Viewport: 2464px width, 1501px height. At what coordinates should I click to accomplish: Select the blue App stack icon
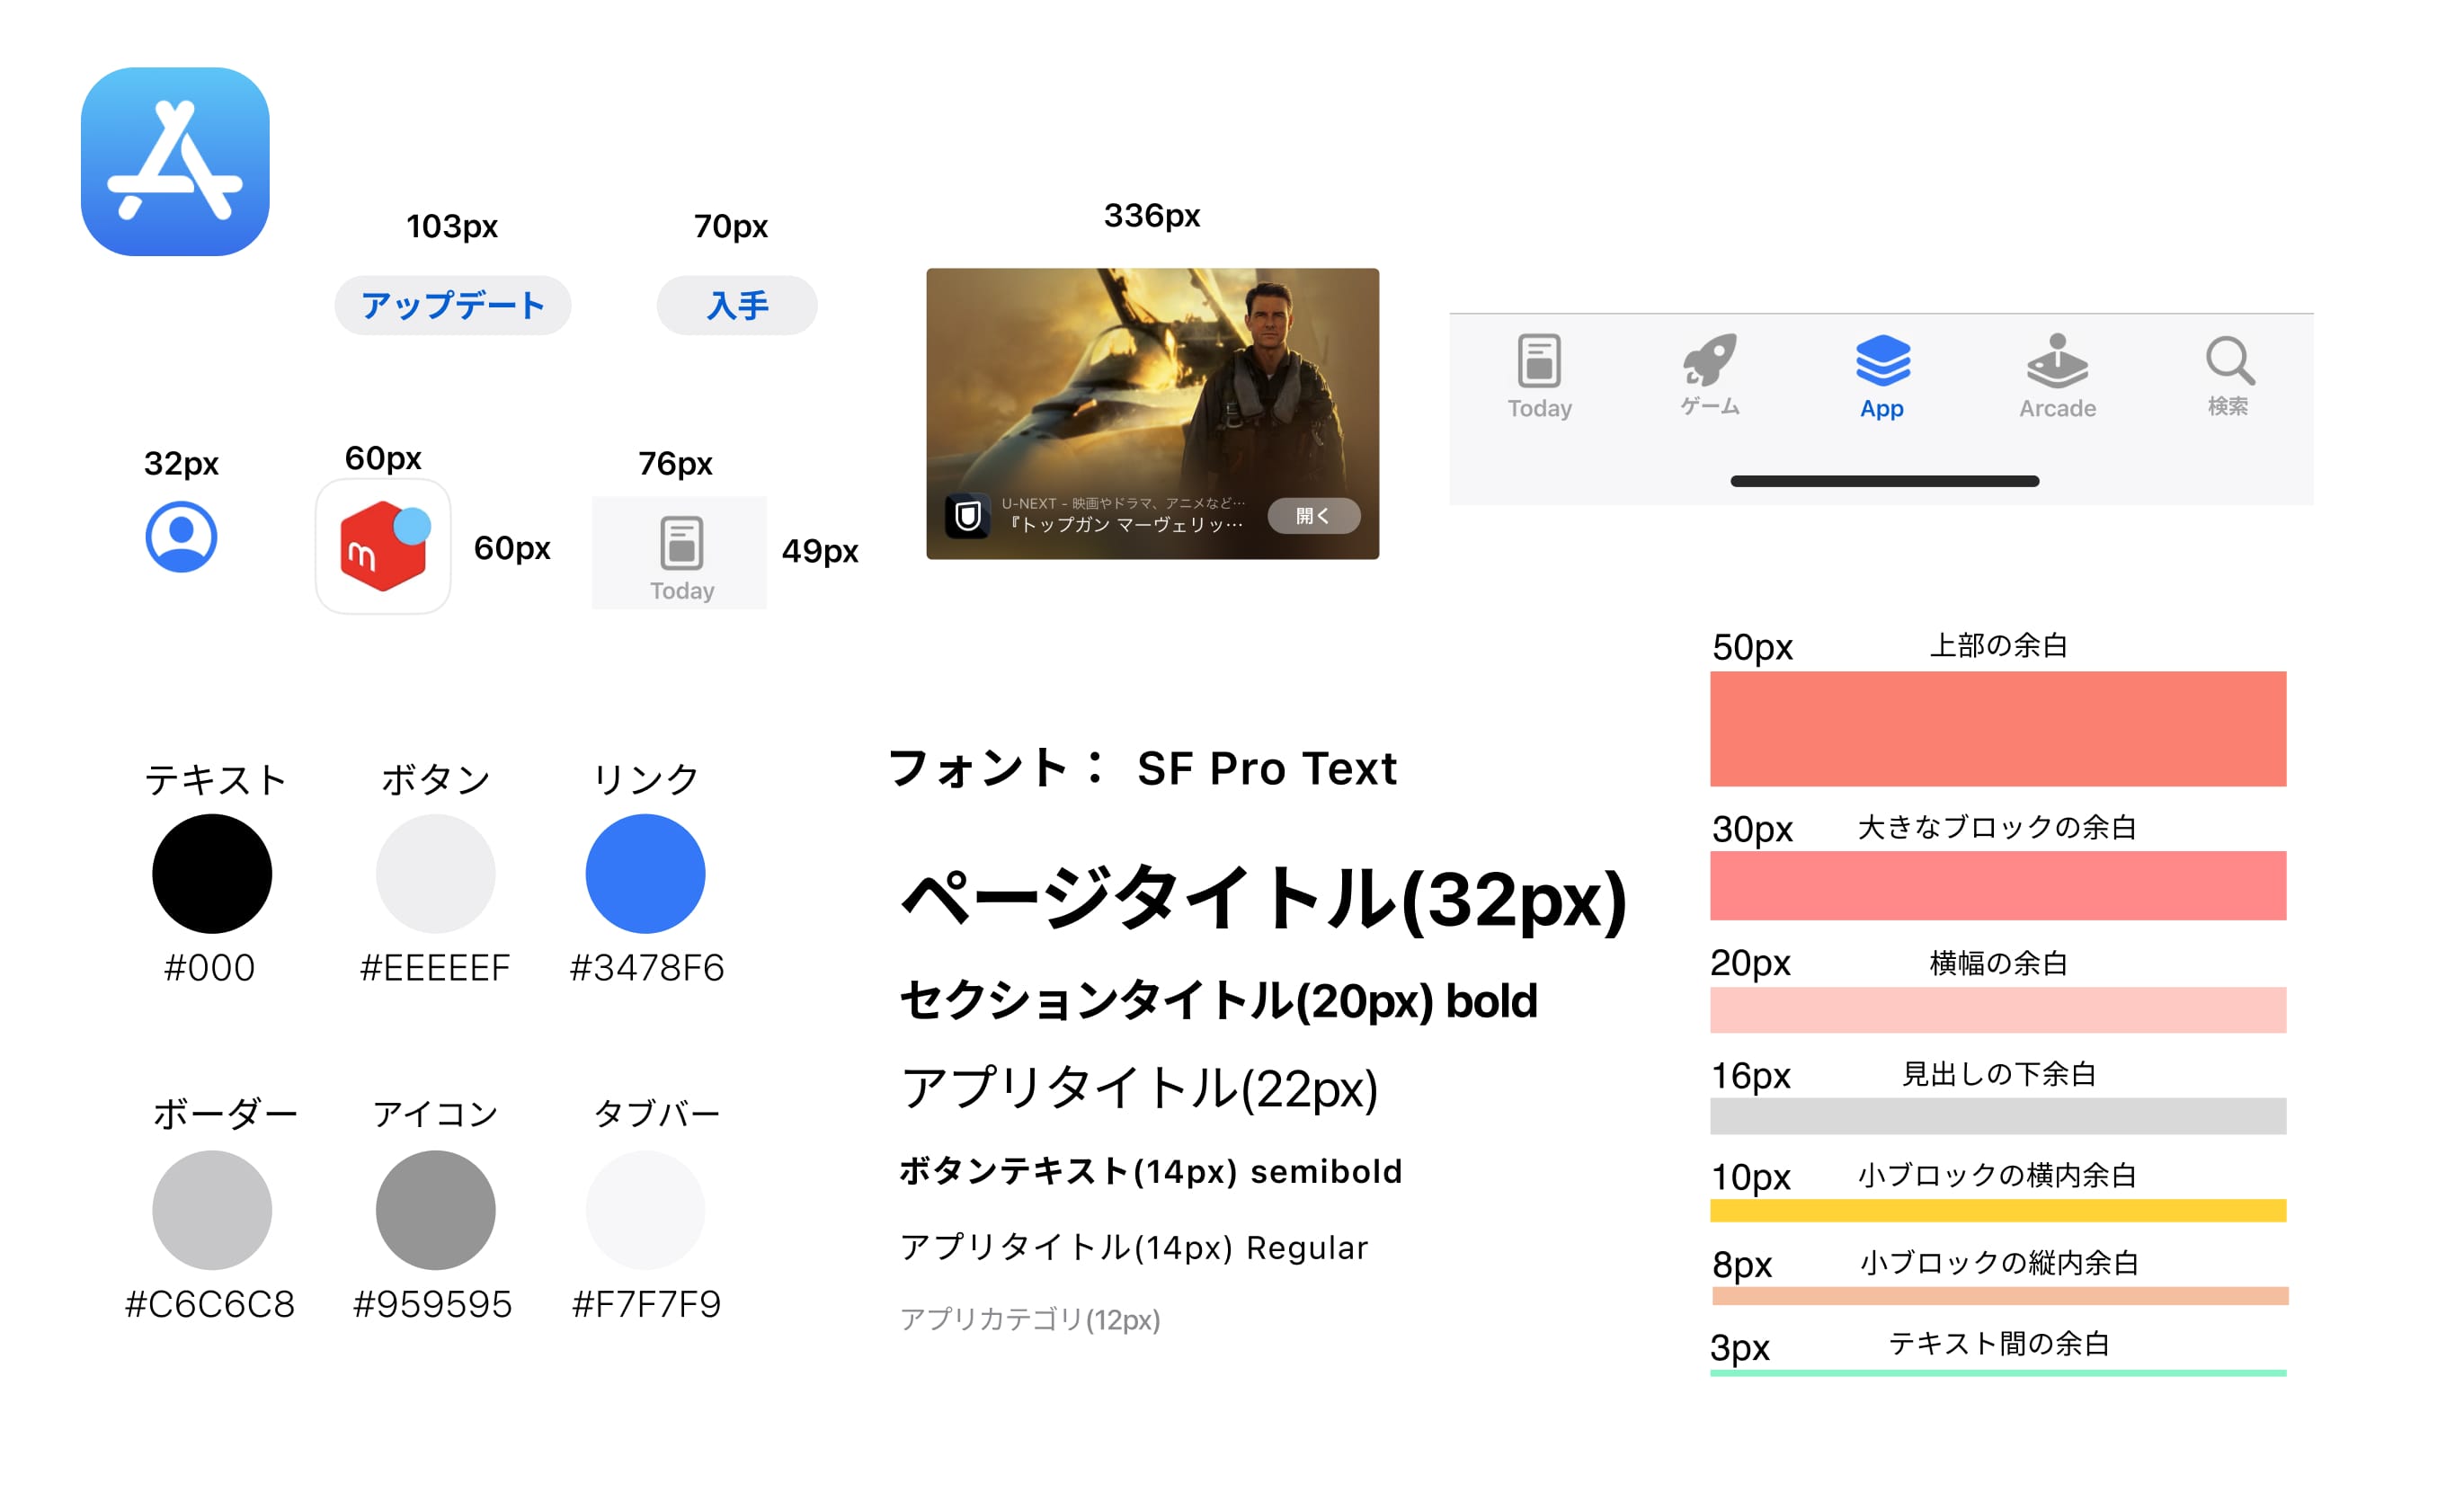[x=1884, y=360]
